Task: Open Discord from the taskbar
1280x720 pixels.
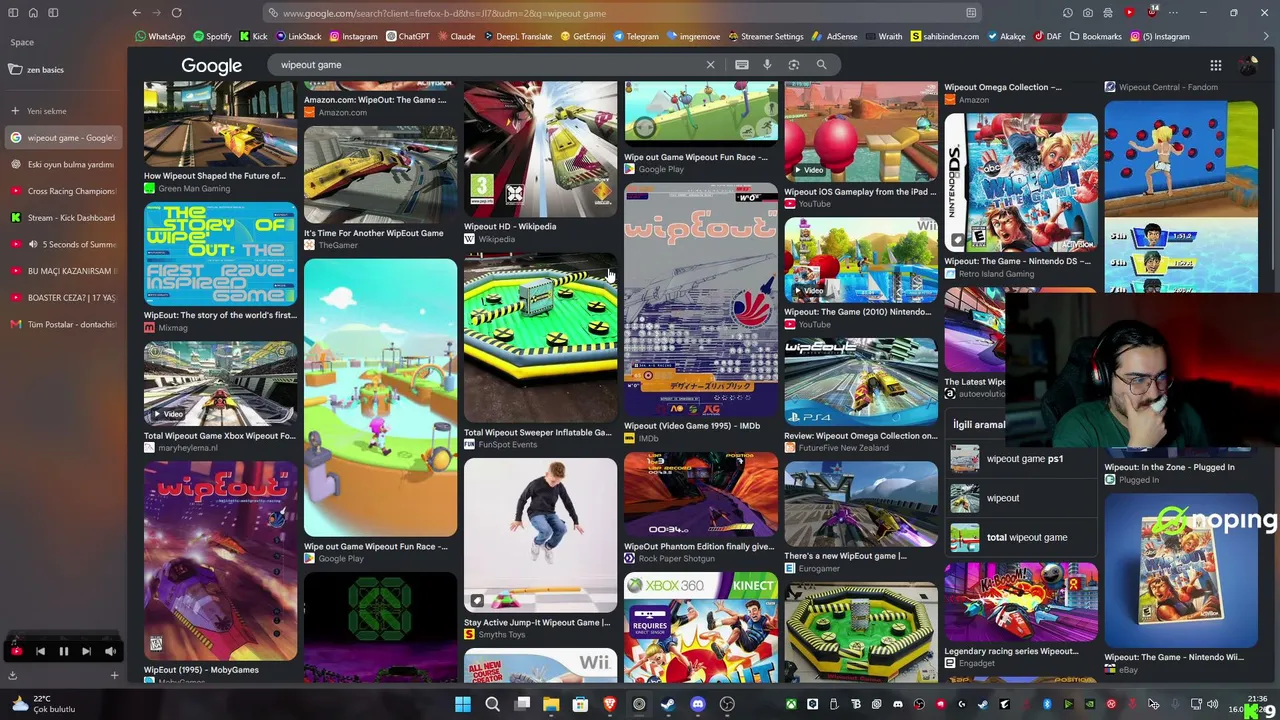Action: [697, 705]
